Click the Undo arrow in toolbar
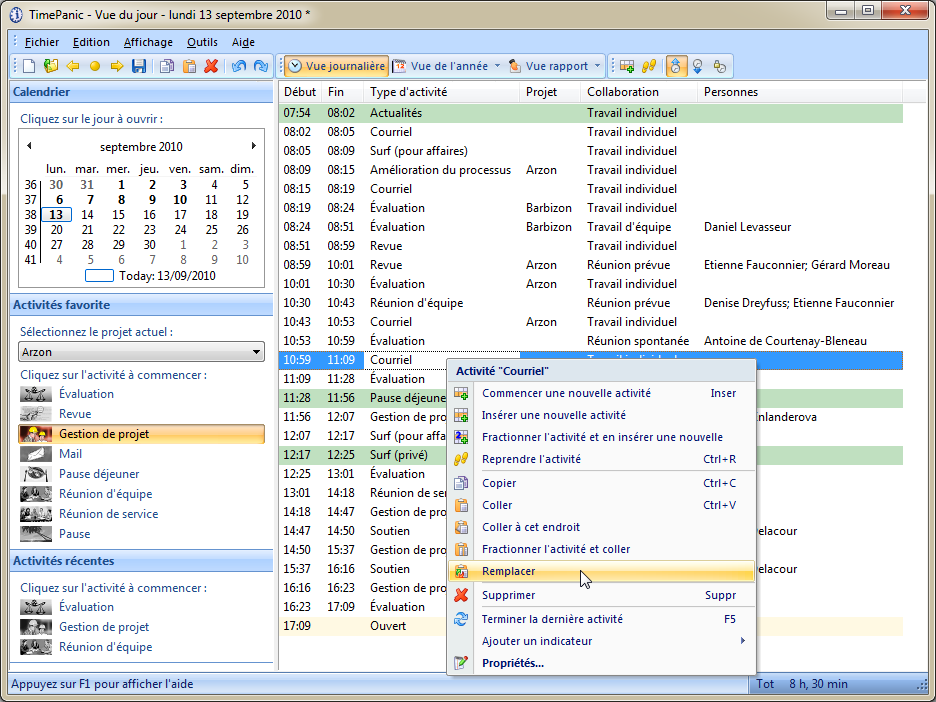 click(238, 66)
